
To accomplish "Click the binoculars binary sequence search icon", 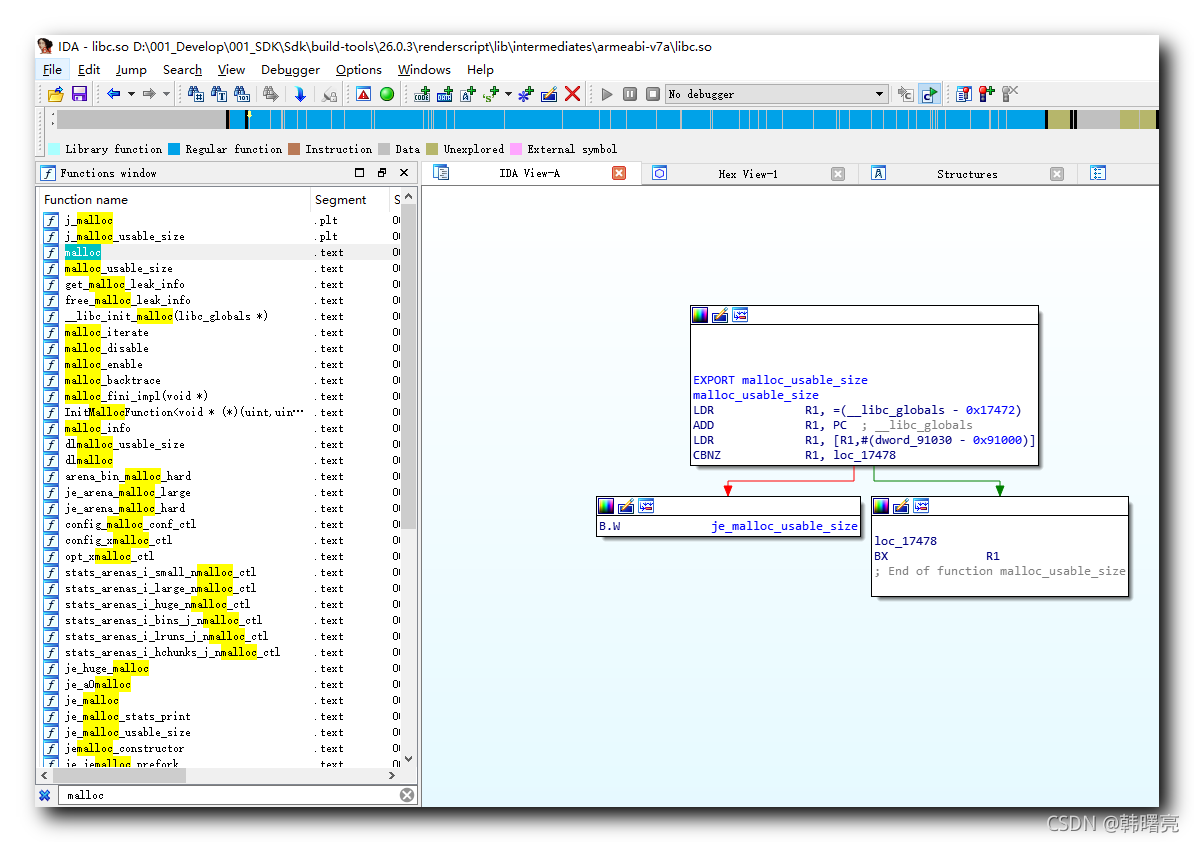I will click(242, 94).
